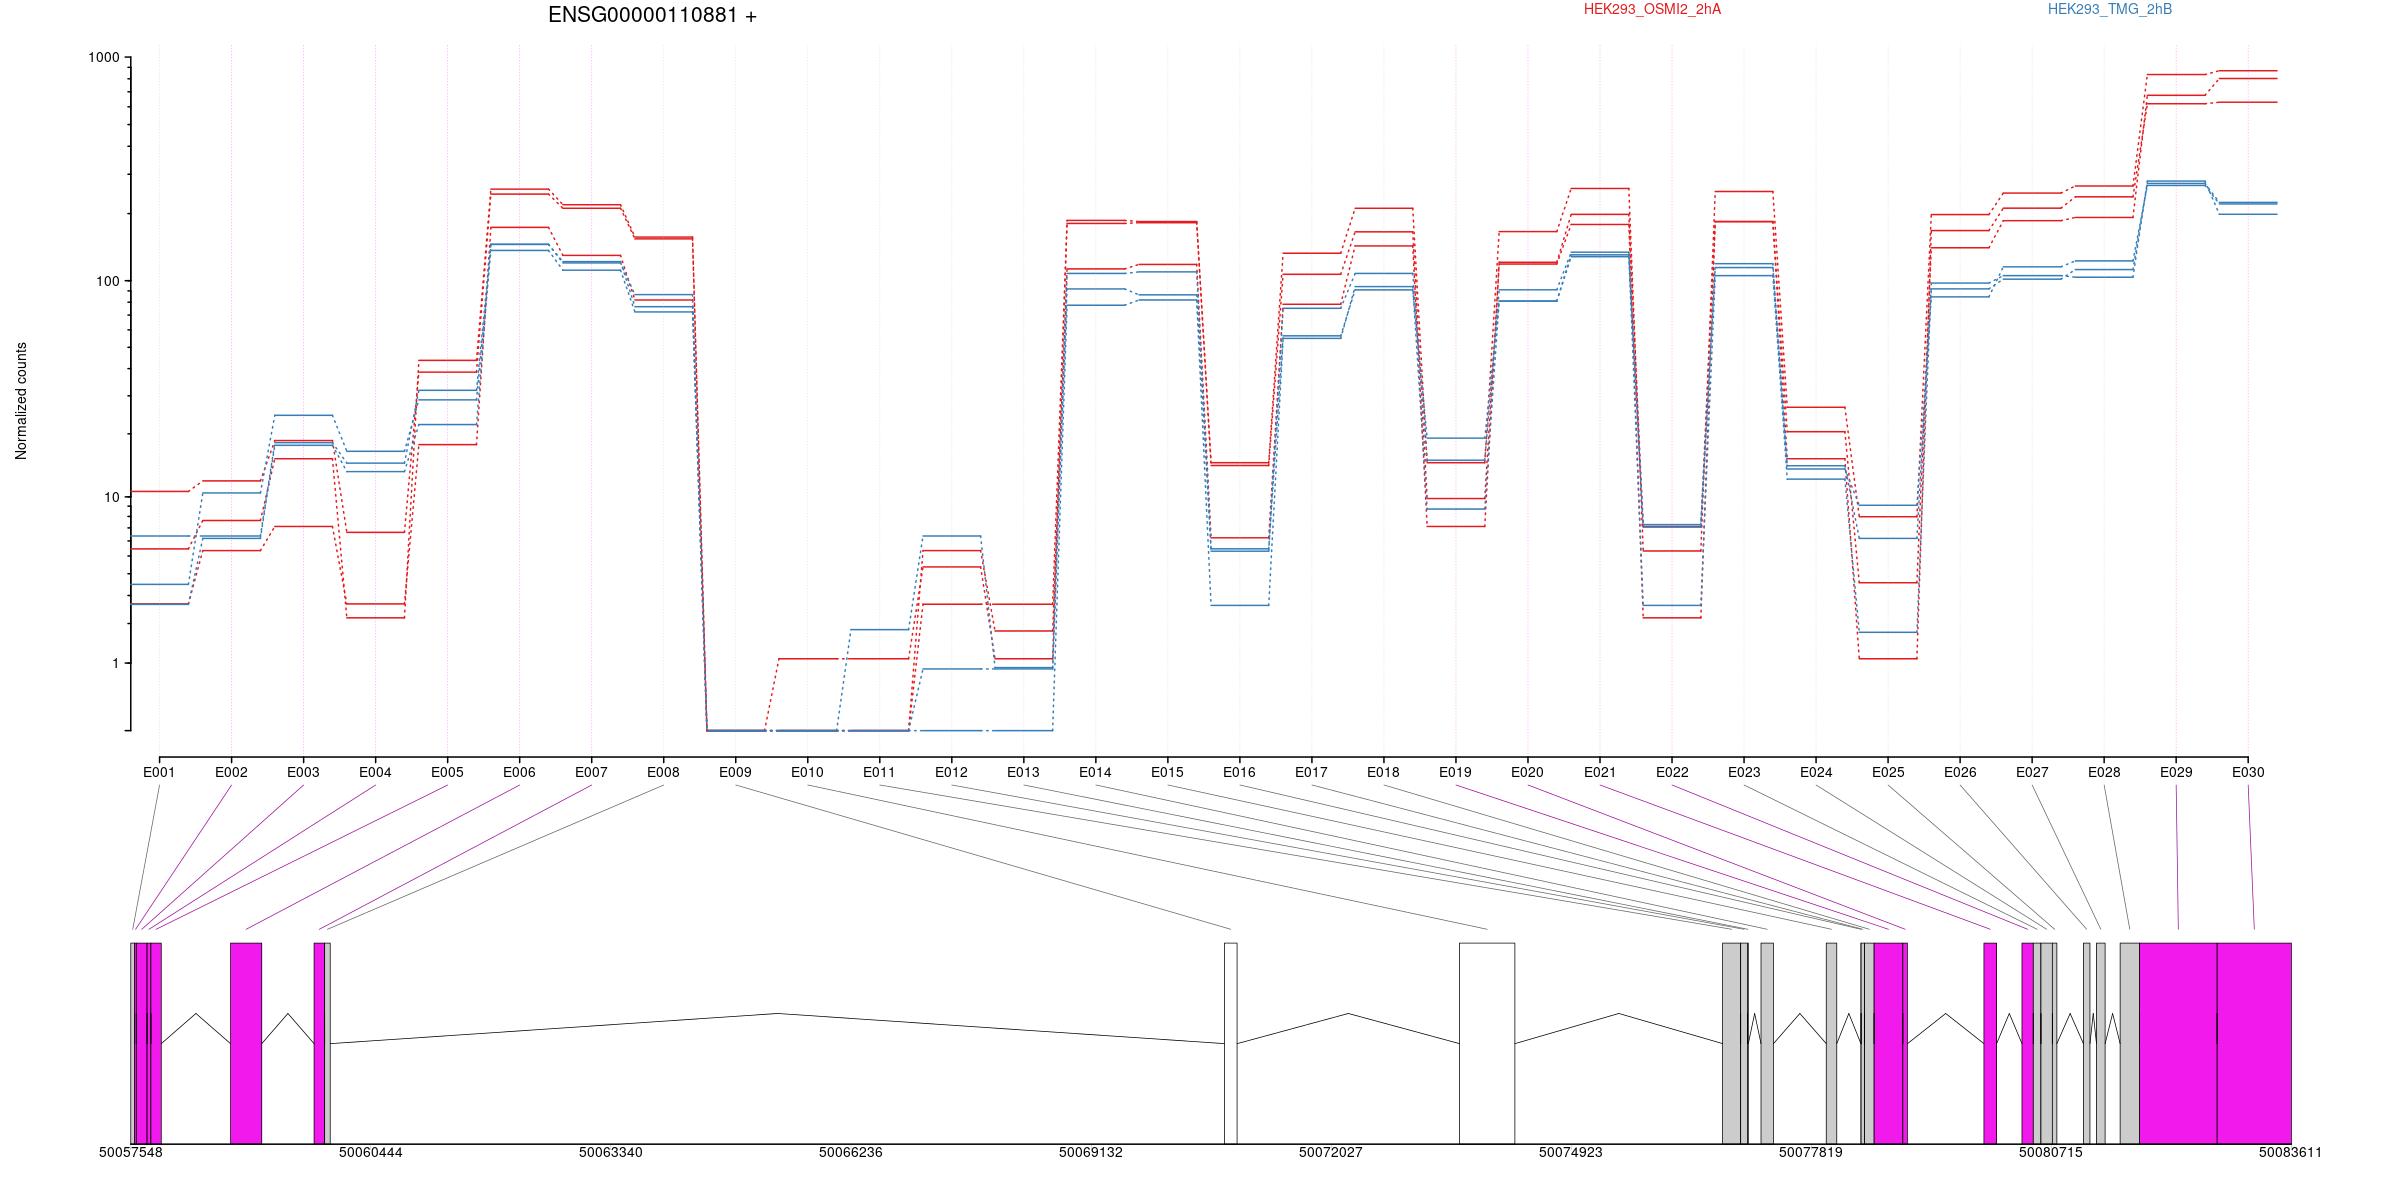Click genomic coordinate 50063340
2400x1200 pixels.
pos(611,1152)
